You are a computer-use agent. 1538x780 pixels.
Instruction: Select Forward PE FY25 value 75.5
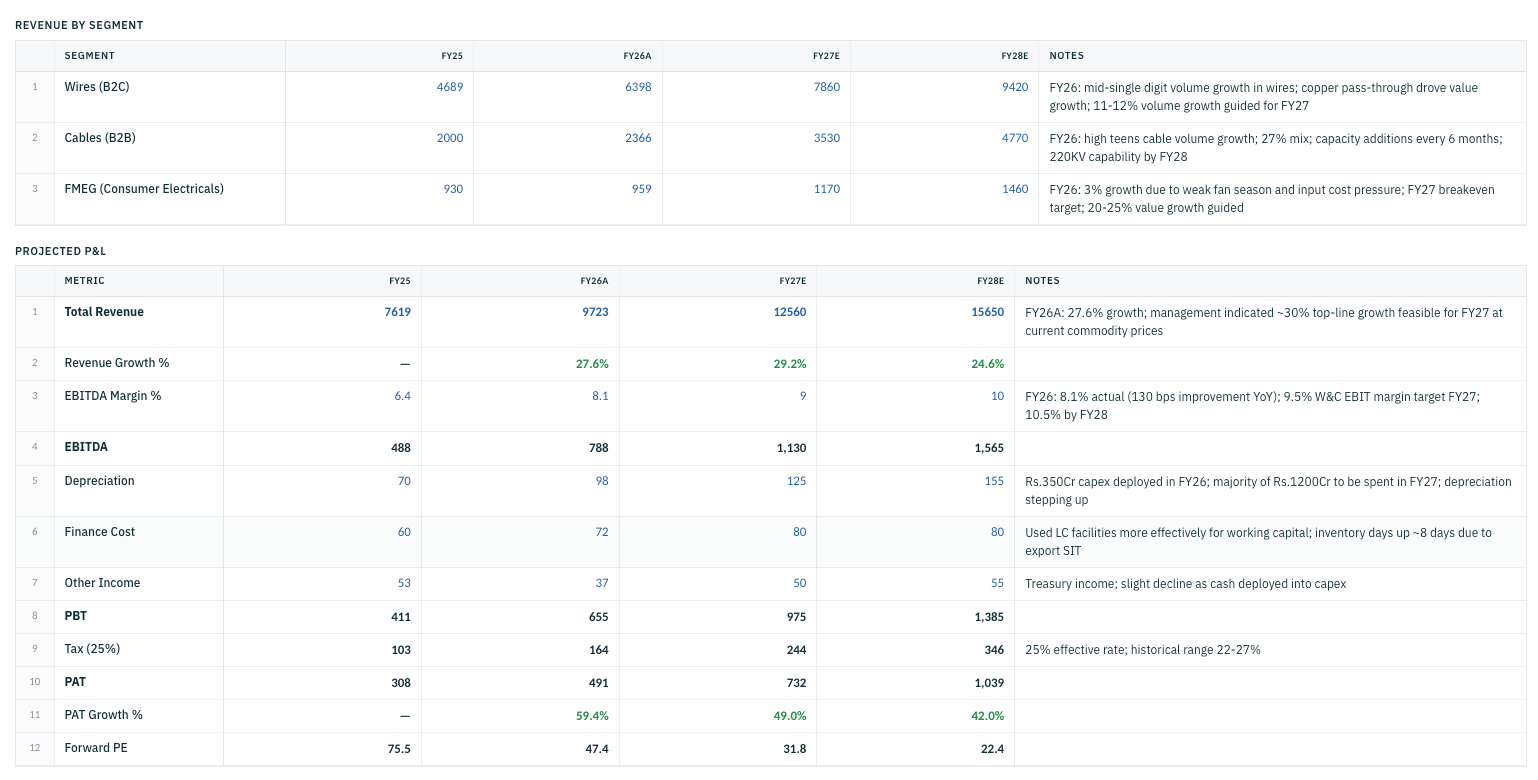point(399,749)
